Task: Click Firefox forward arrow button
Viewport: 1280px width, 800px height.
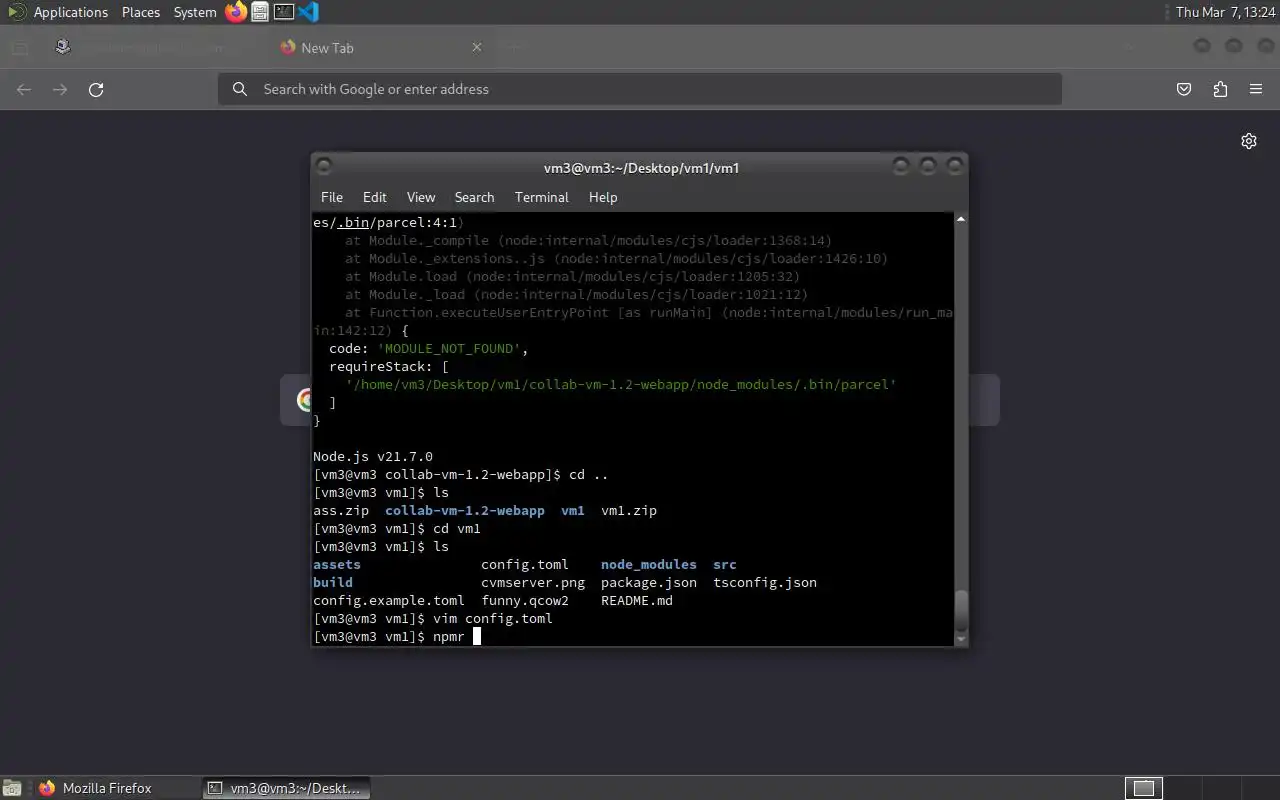Action: pos(60,89)
